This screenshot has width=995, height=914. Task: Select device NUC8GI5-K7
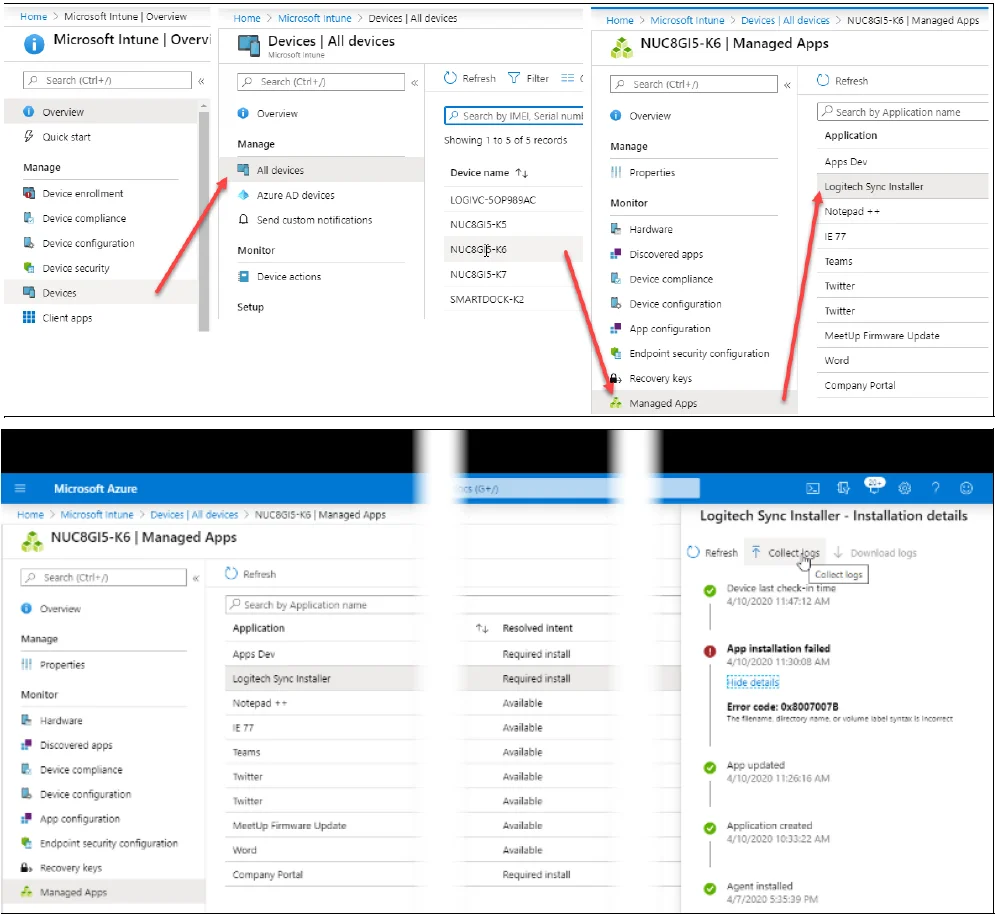[x=513, y=274]
